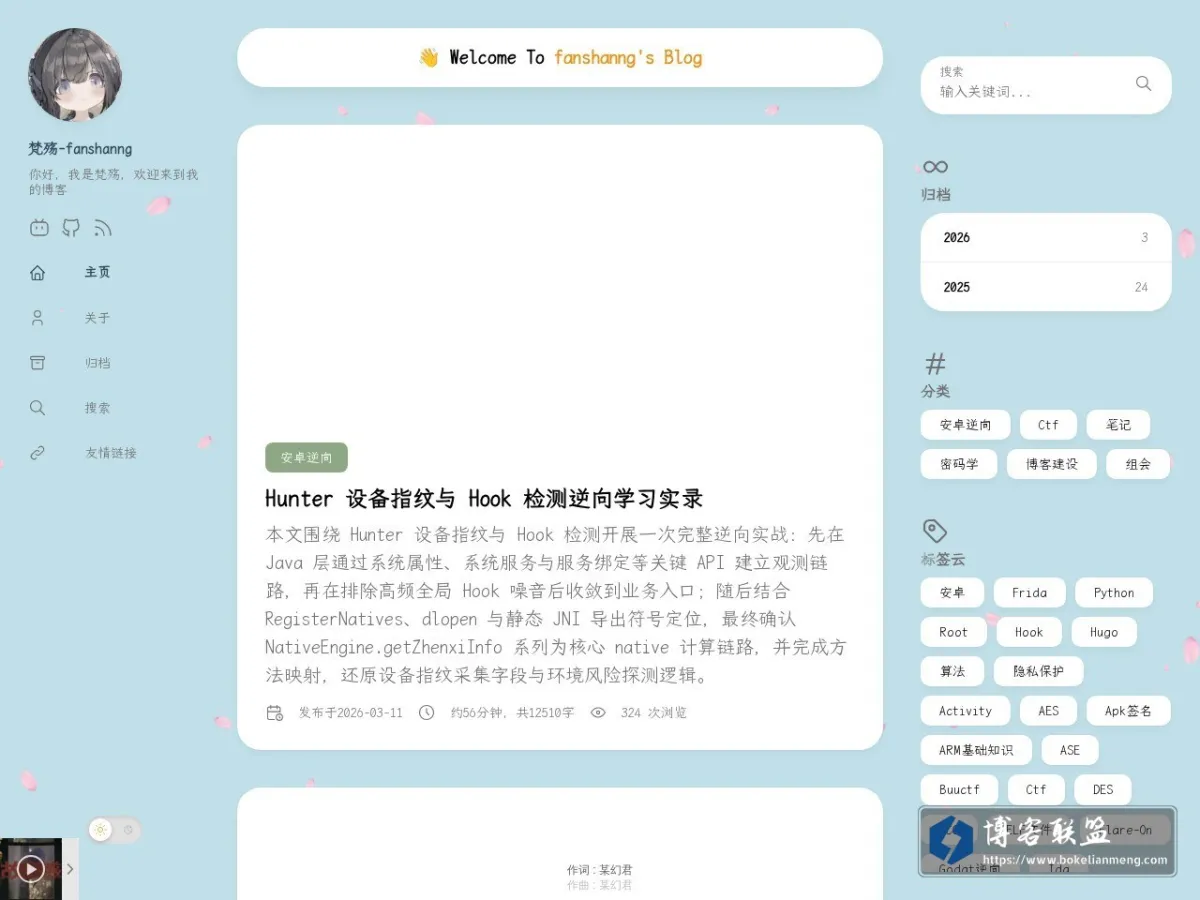Expand the music player with the arrow
The image size is (1200, 900).
[70, 869]
